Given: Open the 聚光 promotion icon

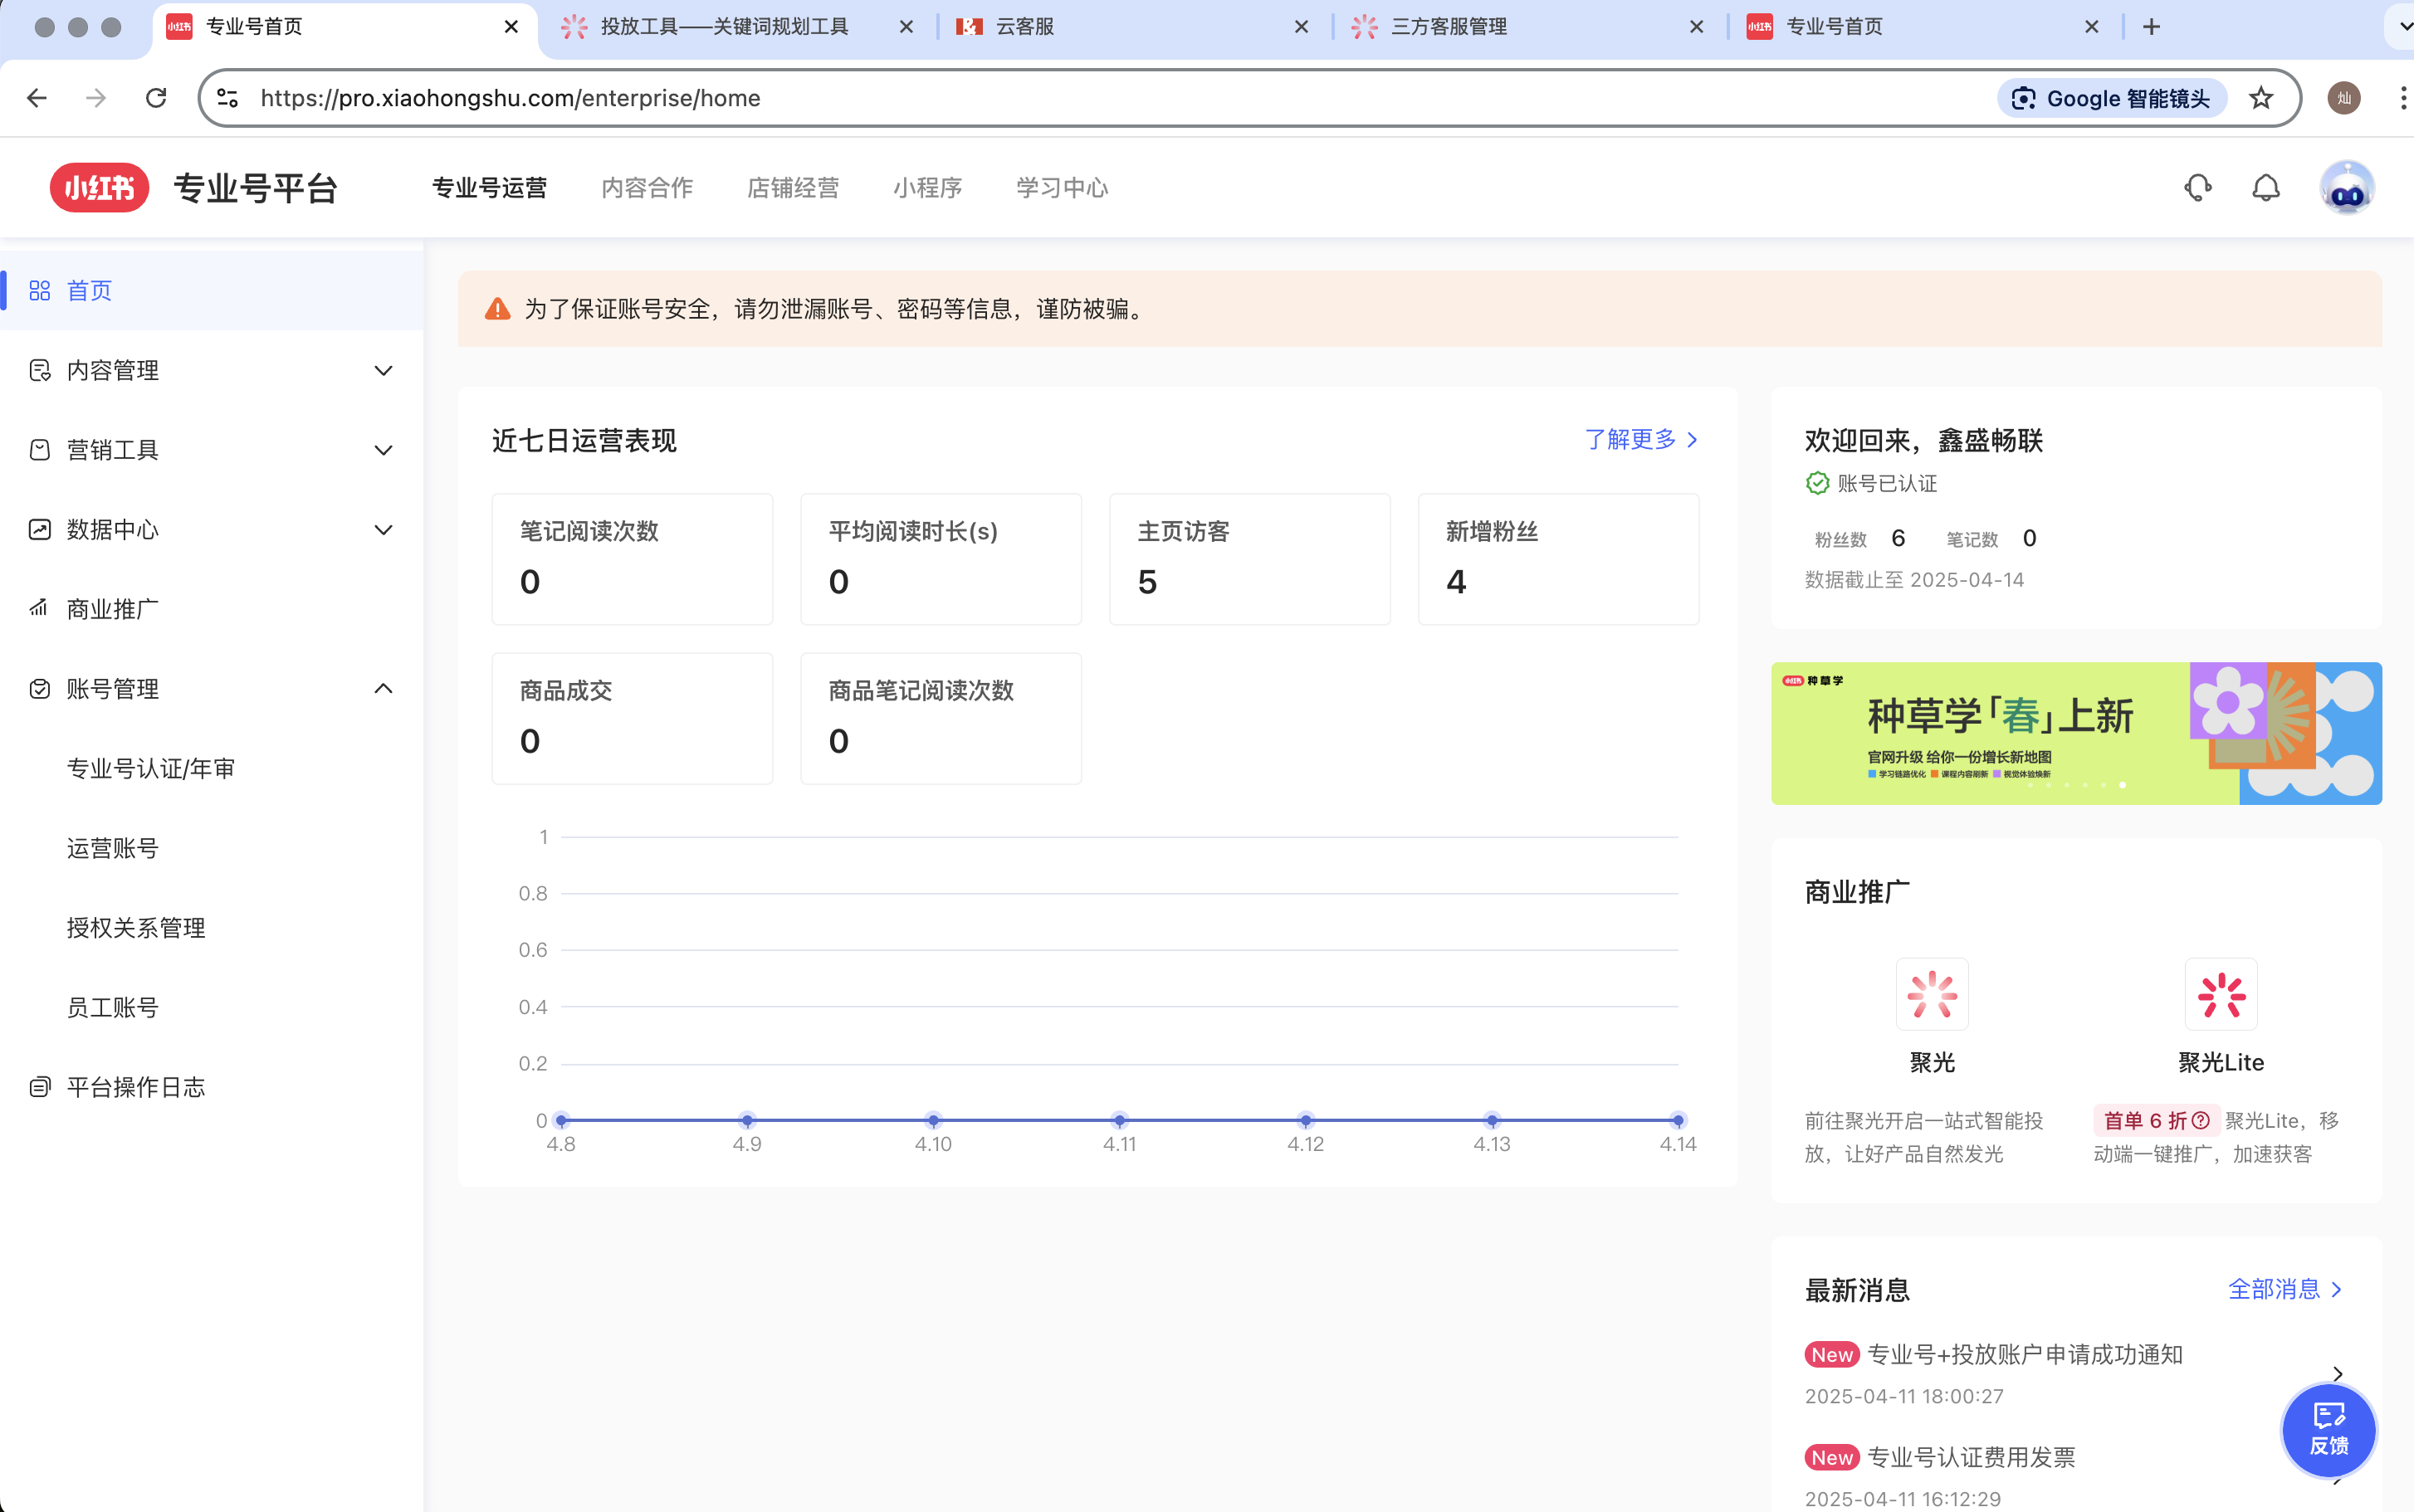Looking at the screenshot, I should coord(1931,994).
